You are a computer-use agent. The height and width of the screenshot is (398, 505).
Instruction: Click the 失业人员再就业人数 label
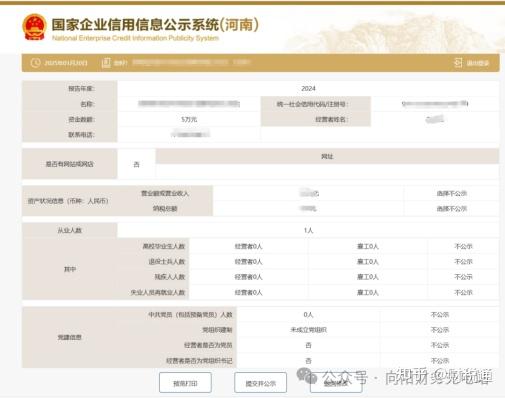(158, 292)
